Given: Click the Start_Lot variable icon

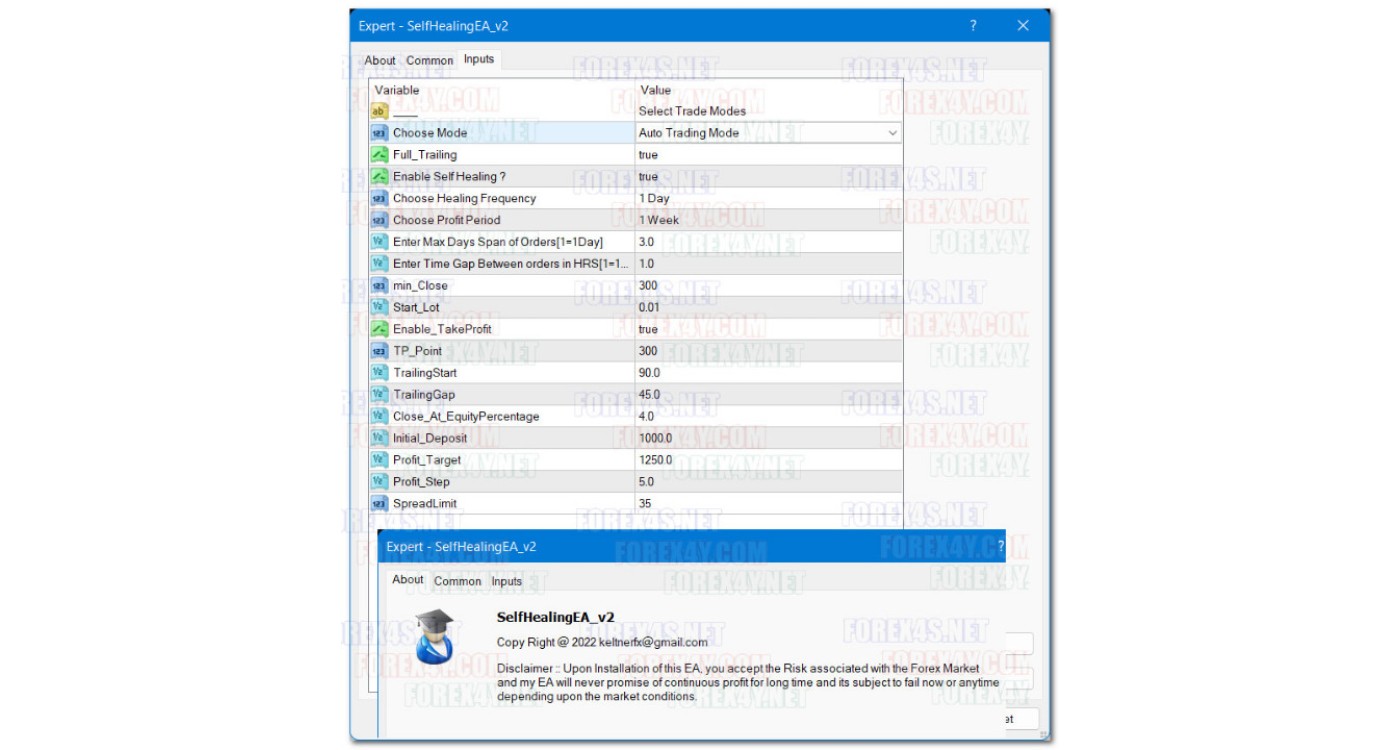Looking at the screenshot, I should [379, 307].
